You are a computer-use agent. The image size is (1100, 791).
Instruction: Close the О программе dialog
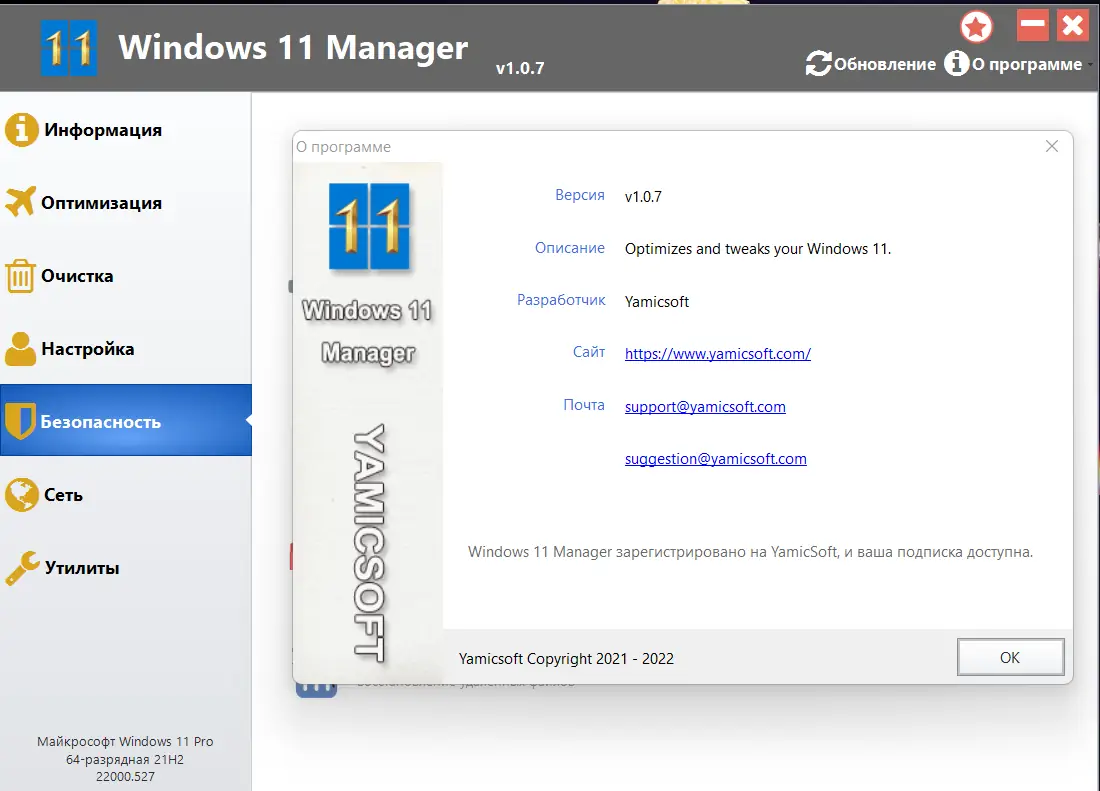pos(1052,146)
